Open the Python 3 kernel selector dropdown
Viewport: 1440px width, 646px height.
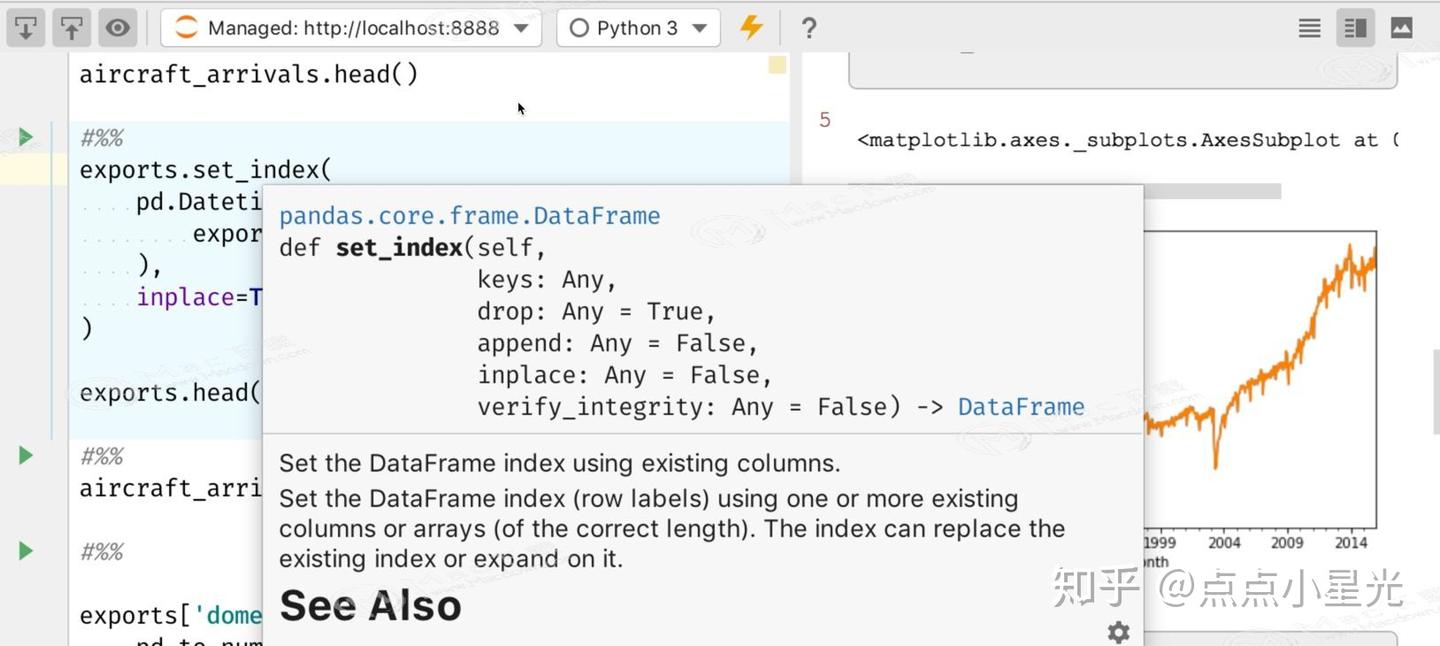click(637, 27)
